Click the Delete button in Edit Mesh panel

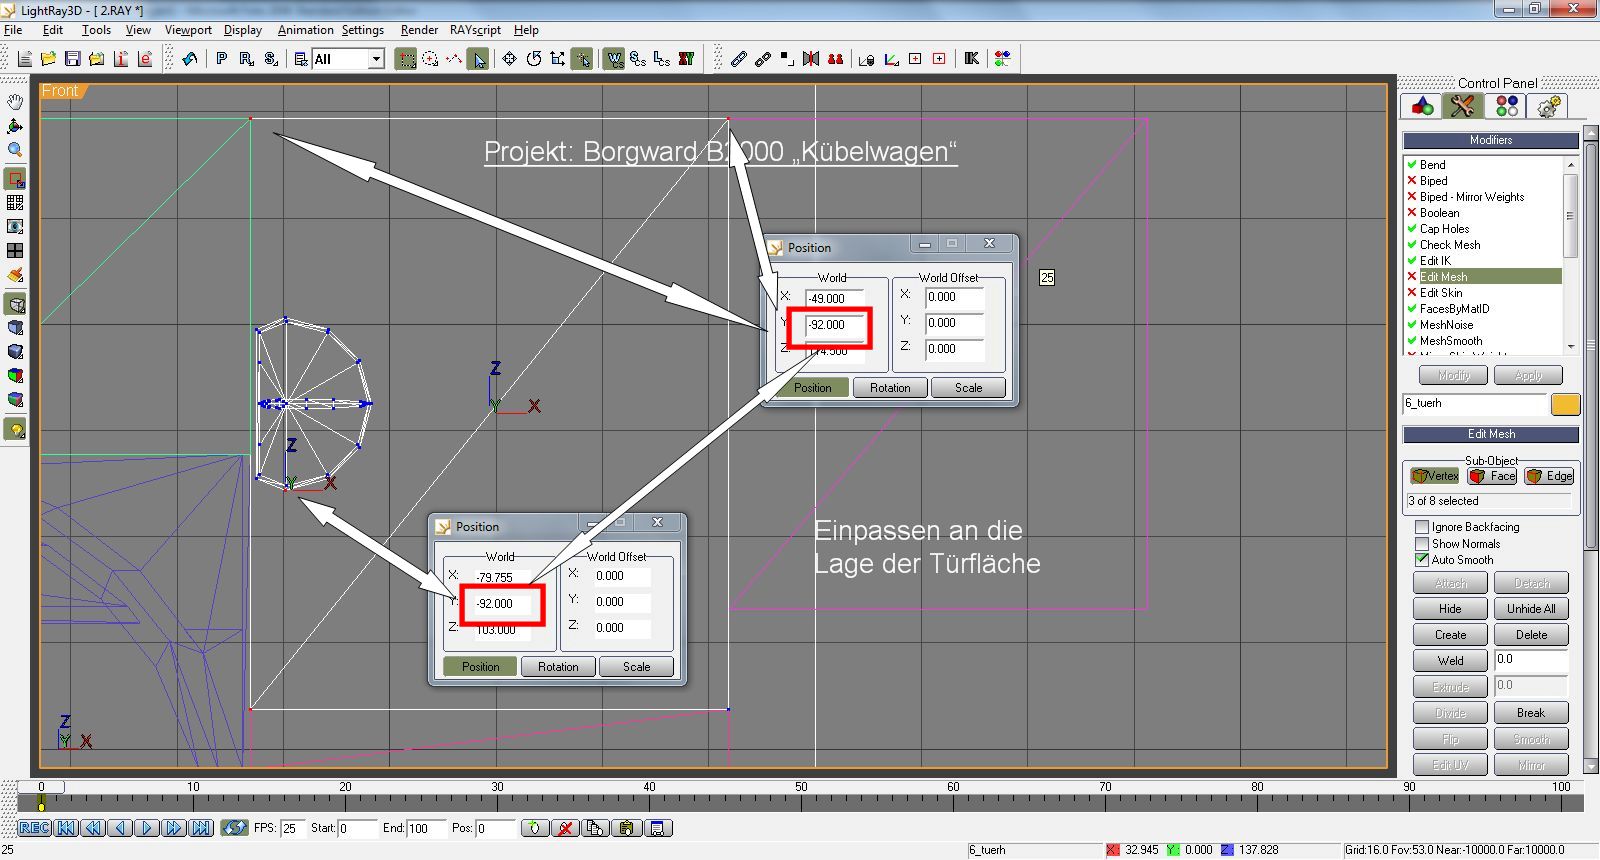pos(1531,635)
